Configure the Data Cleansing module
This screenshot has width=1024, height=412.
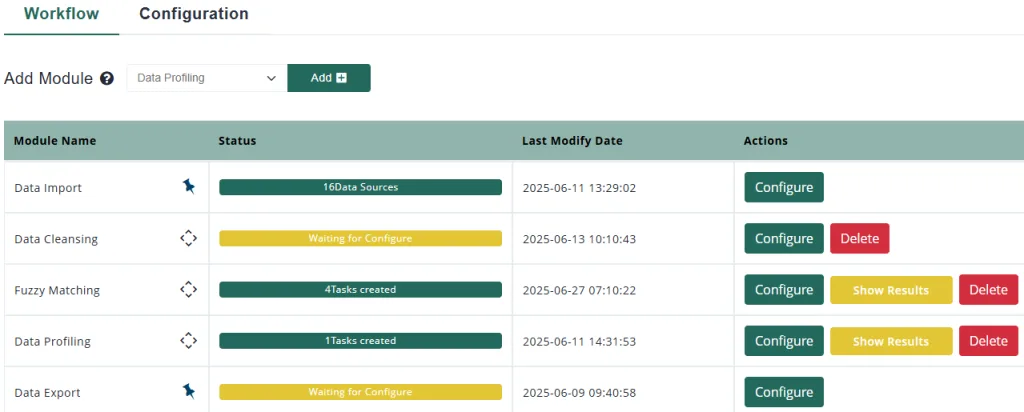click(x=783, y=238)
